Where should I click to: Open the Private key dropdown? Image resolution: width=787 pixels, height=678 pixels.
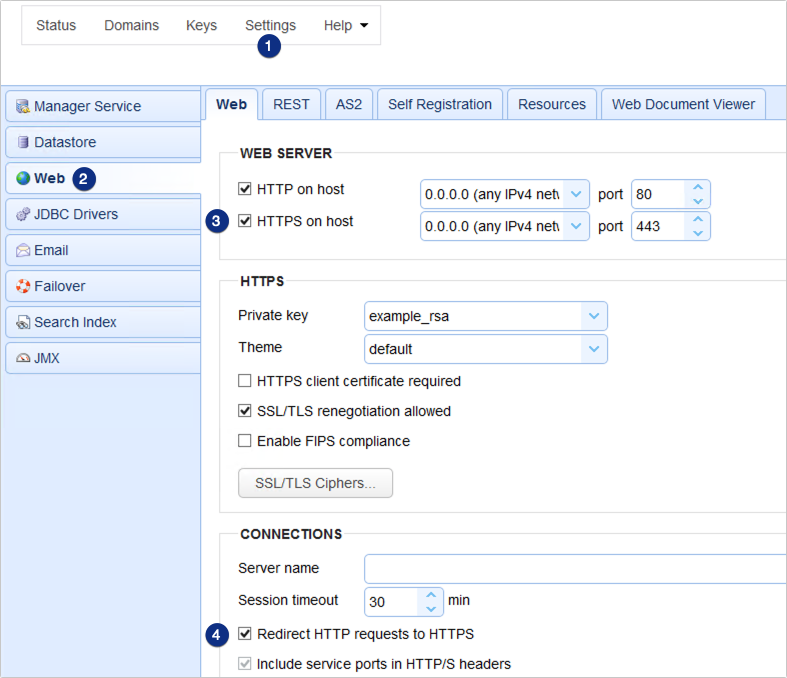pyautogui.click(x=593, y=316)
